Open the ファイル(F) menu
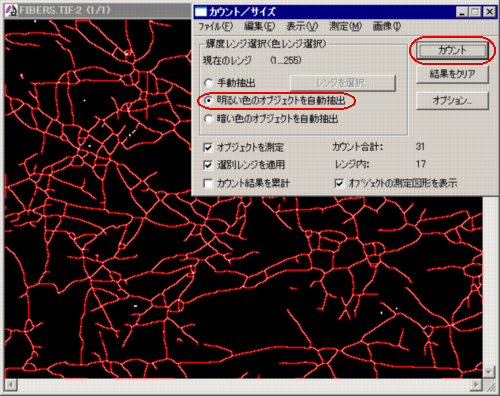 click(x=215, y=26)
